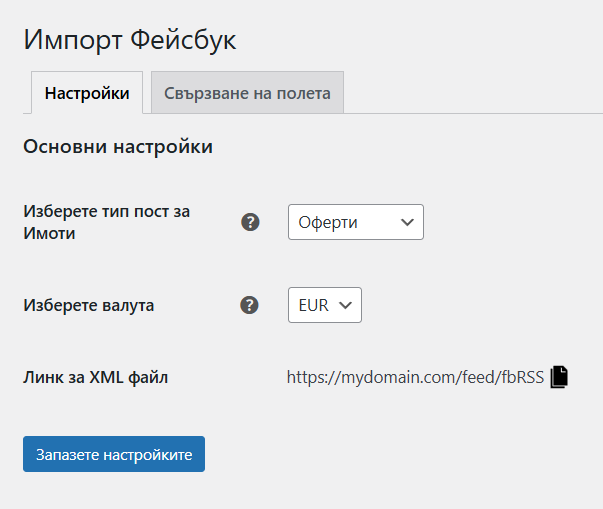Image resolution: width=603 pixels, height=509 pixels.
Task: Click the chevron arrow in the EUR select
Action: point(346,305)
